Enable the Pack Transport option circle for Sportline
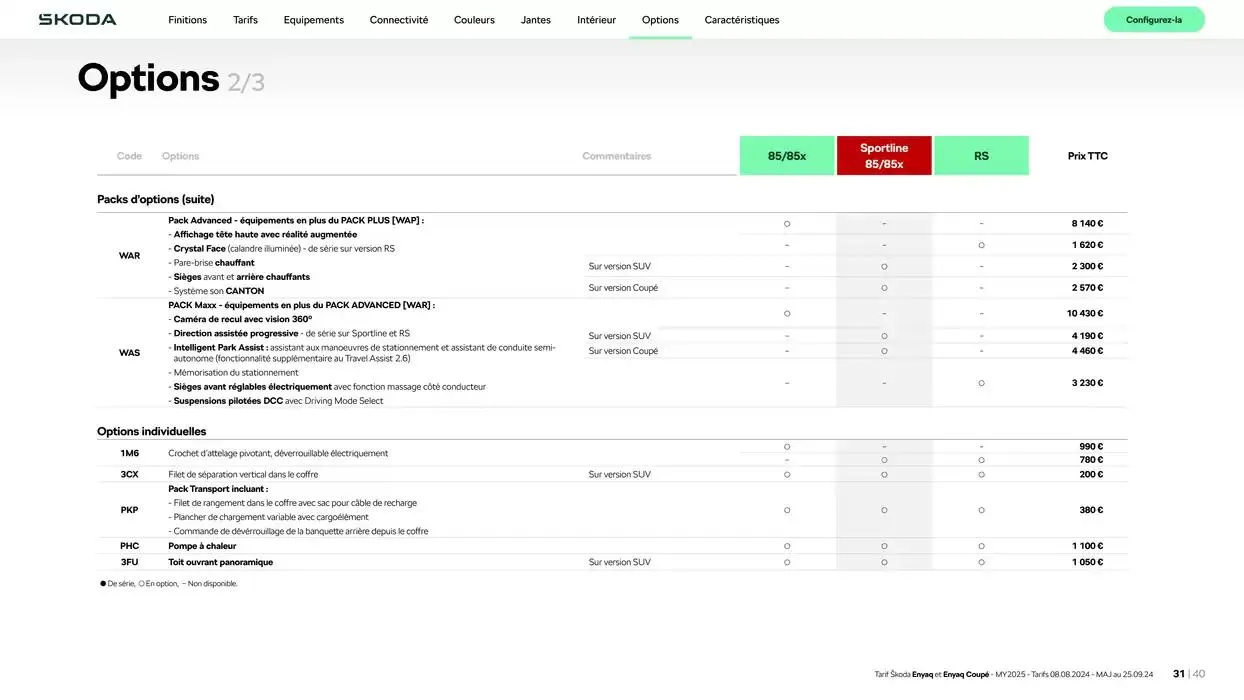The height and width of the screenshot is (700, 1244). [x=883, y=508]
